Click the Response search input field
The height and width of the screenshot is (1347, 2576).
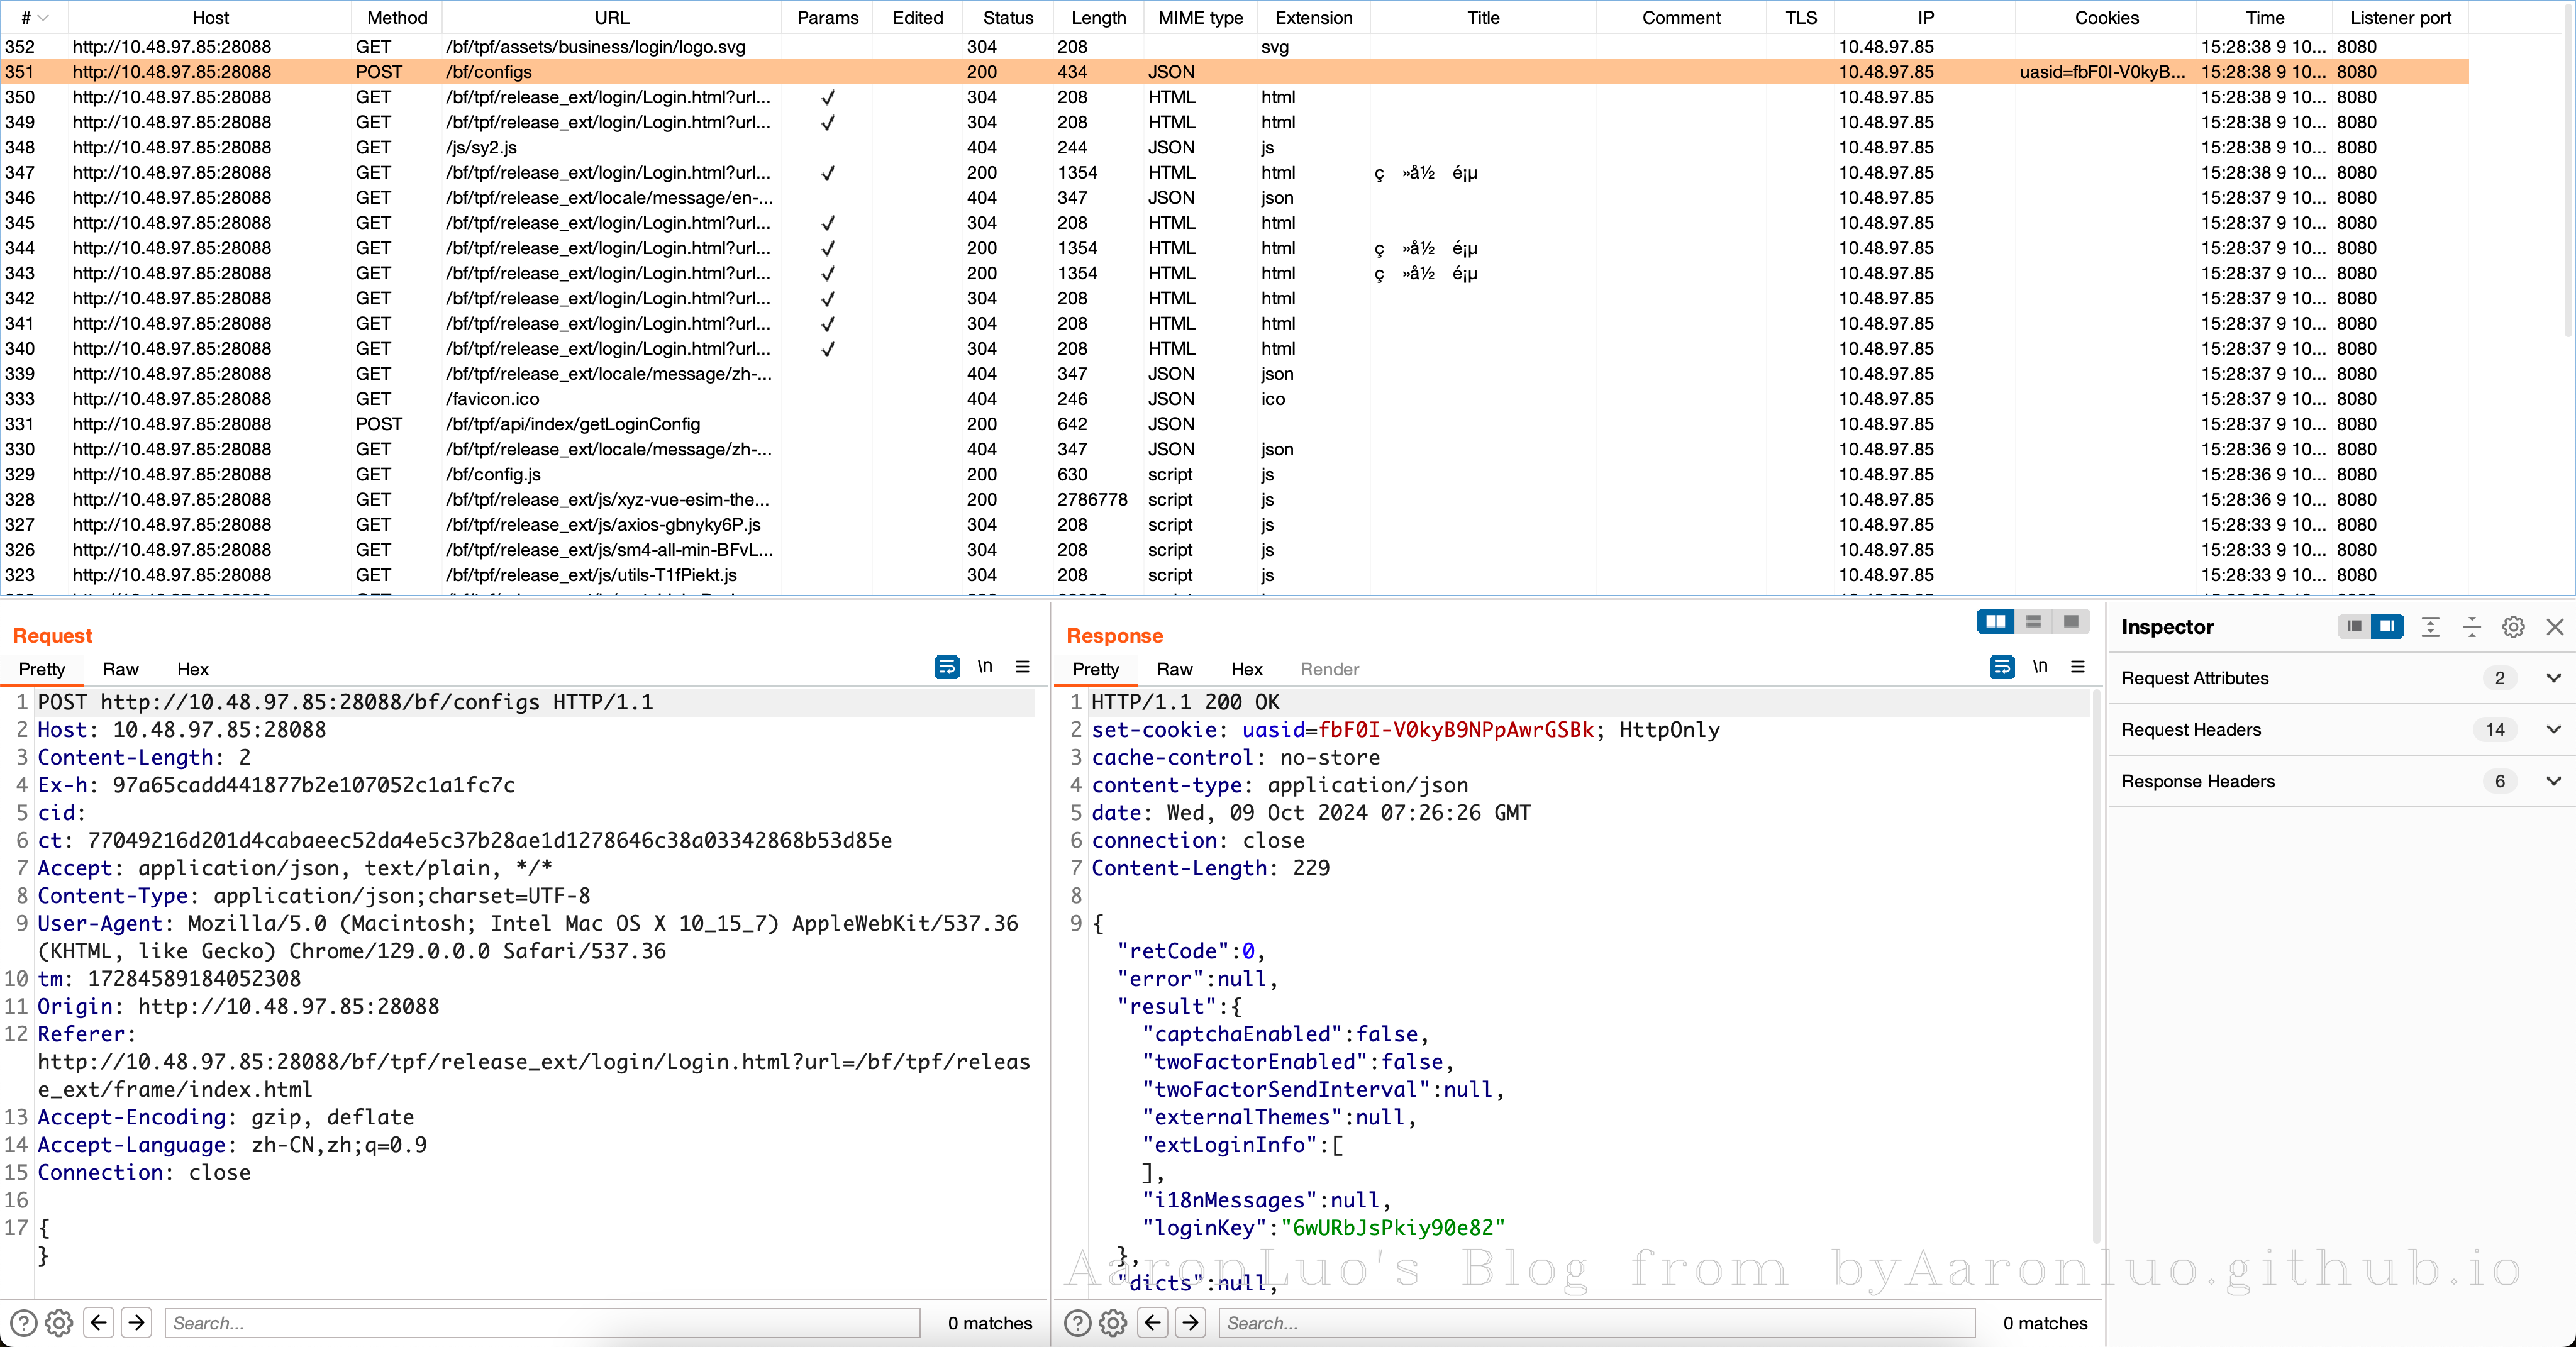(1596, 1323)
